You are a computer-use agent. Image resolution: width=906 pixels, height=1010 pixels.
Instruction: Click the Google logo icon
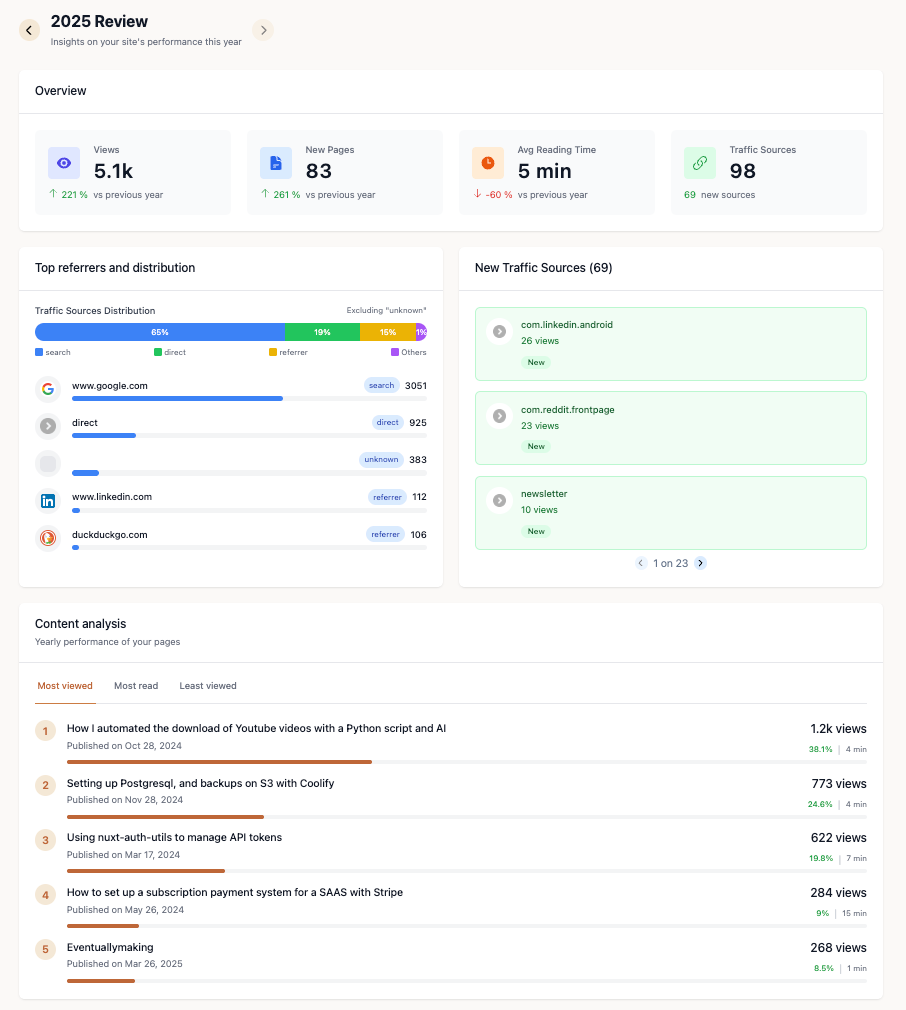[47, 389]
